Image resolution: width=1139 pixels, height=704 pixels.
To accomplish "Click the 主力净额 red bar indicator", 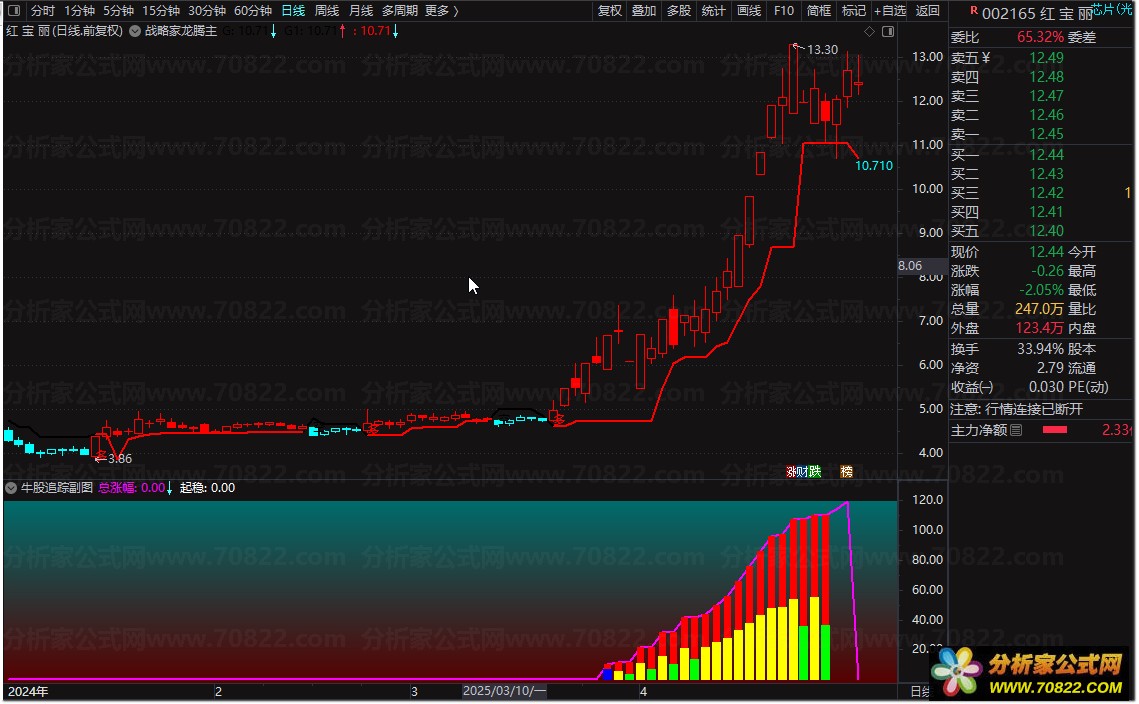I will [1055, 430].
